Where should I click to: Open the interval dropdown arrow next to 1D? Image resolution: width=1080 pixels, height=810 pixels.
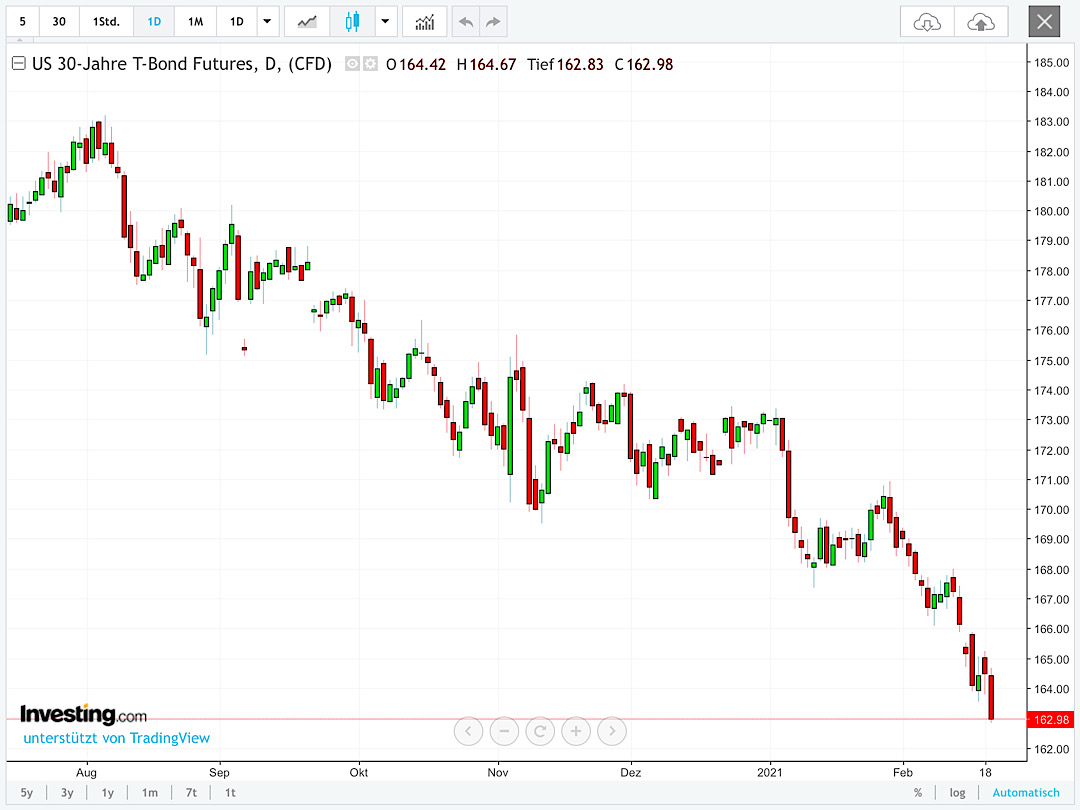tap(265, 21)
